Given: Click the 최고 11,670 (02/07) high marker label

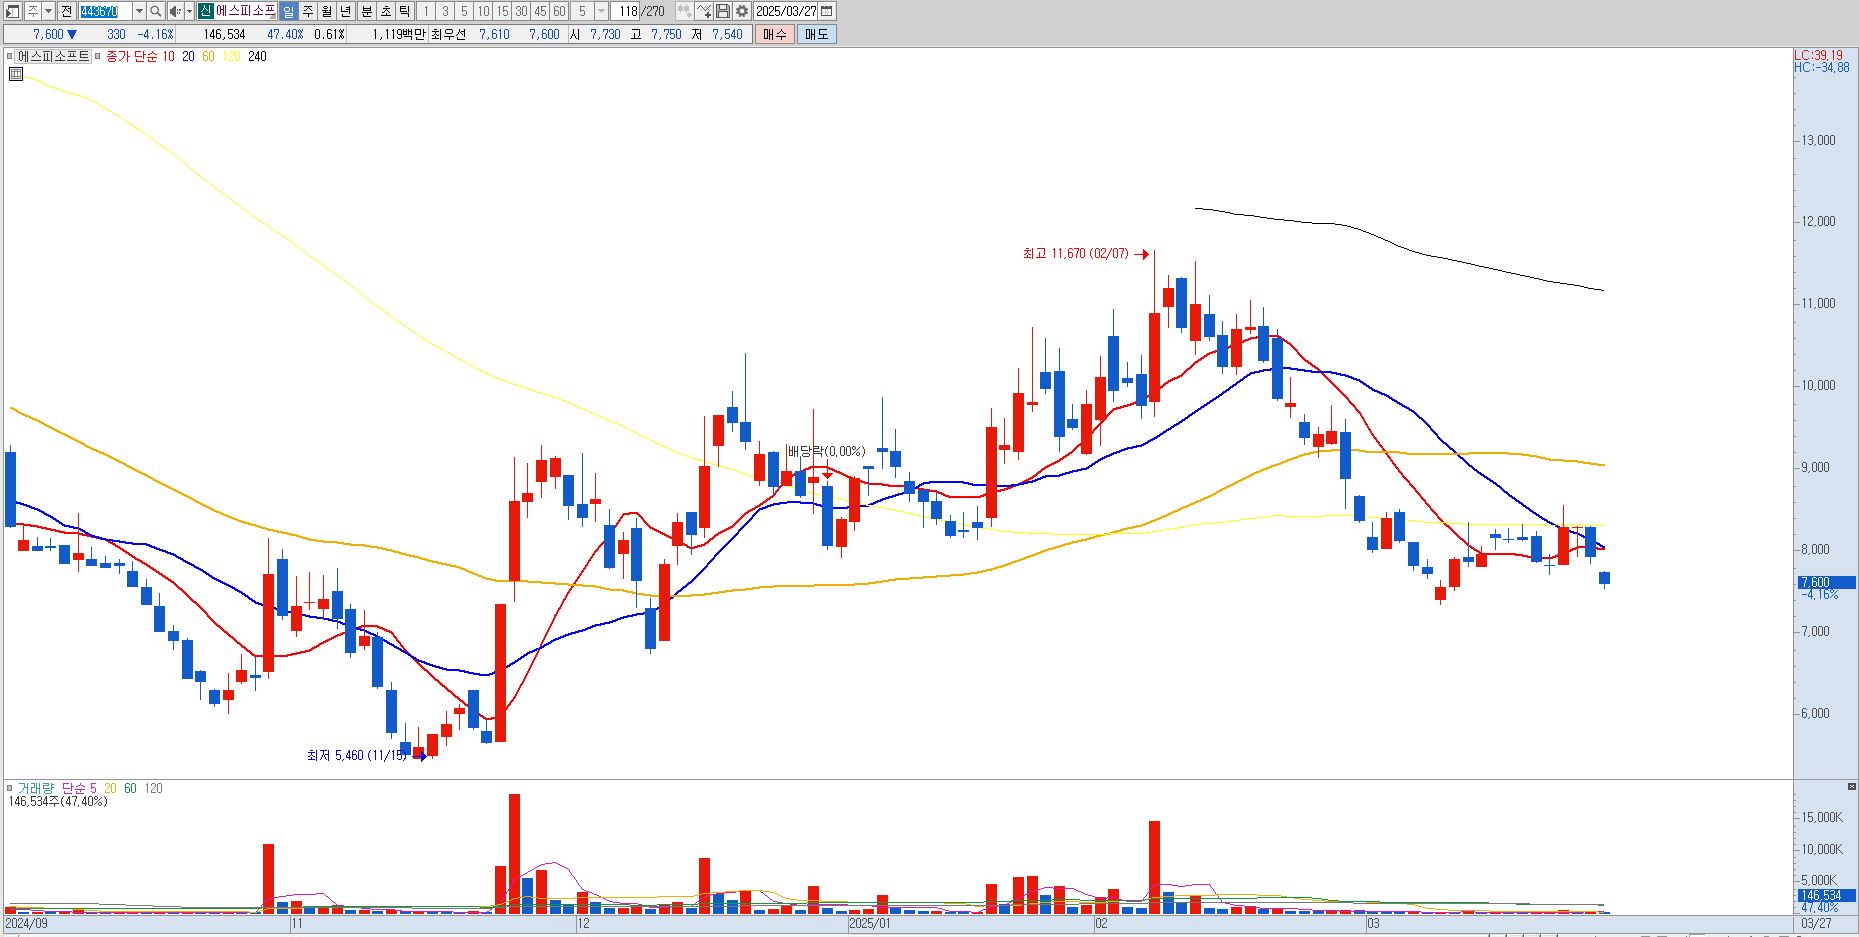Looking at the screenshot, I should tap(1075, 254).
